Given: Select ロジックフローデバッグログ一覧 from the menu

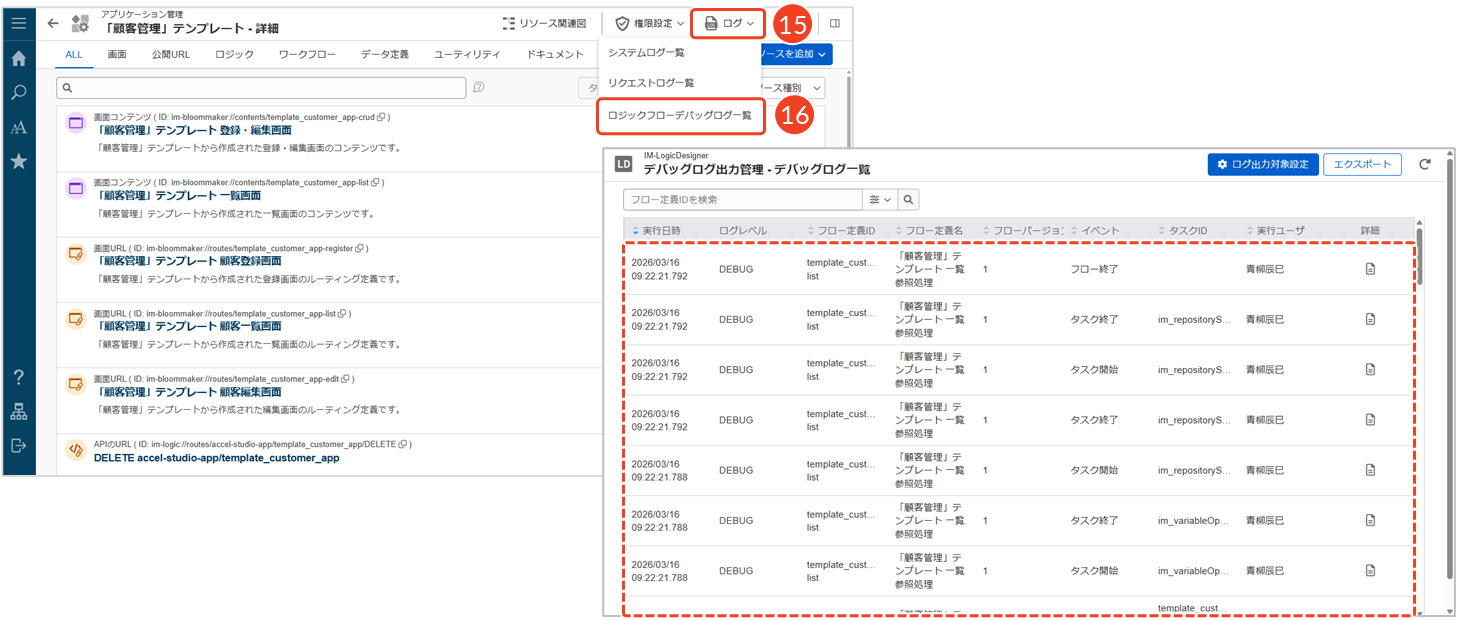Looking at the screenshot, I should point(679,116).
